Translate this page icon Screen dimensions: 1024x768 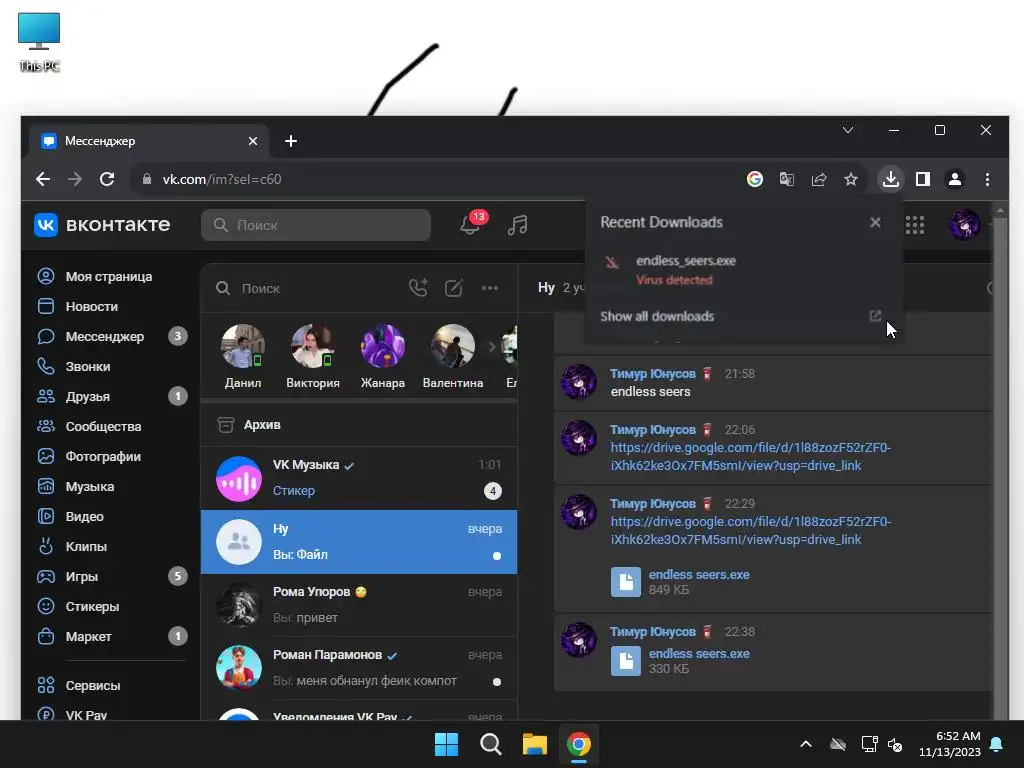click(786, 179)
